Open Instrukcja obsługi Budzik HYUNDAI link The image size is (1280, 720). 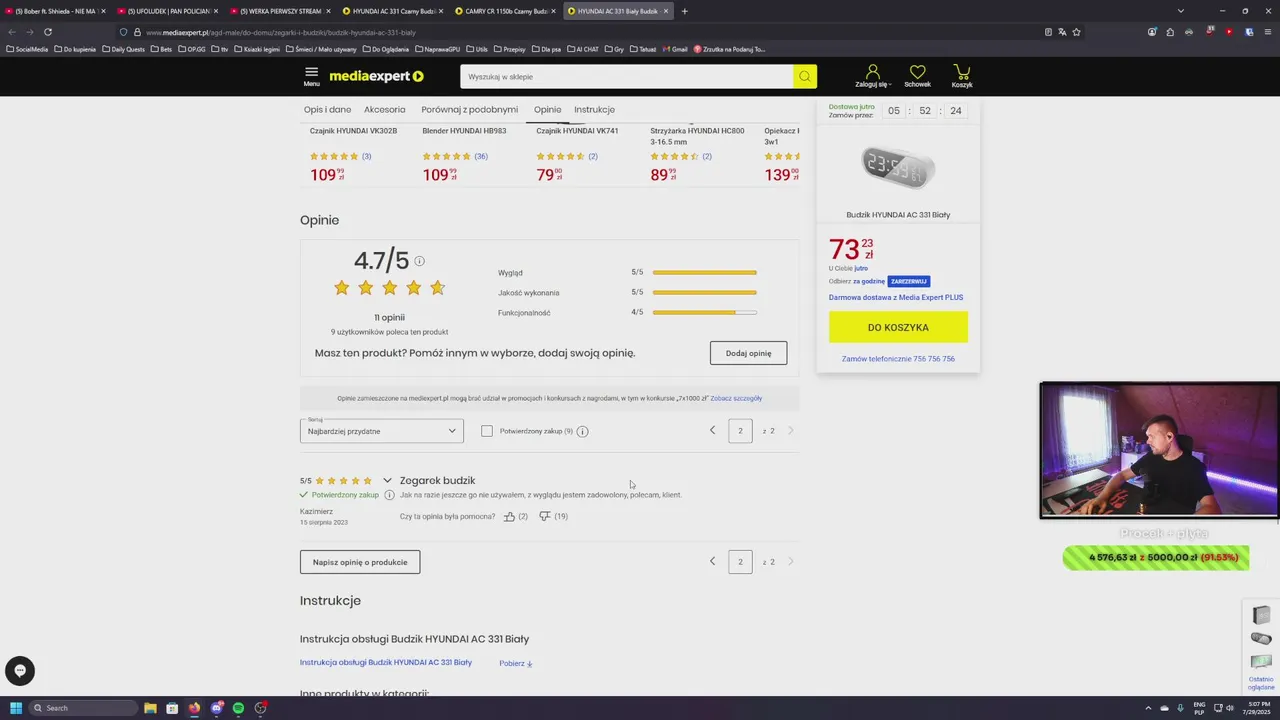386,662
